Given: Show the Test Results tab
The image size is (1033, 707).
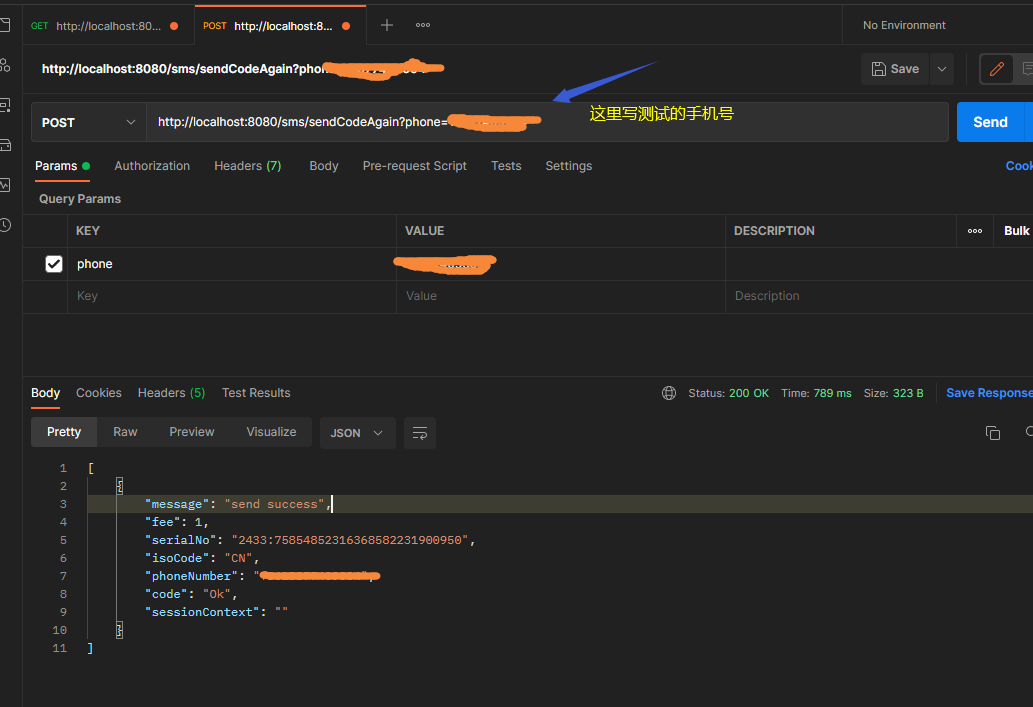Looking at the screenshot, I should 256,393.
